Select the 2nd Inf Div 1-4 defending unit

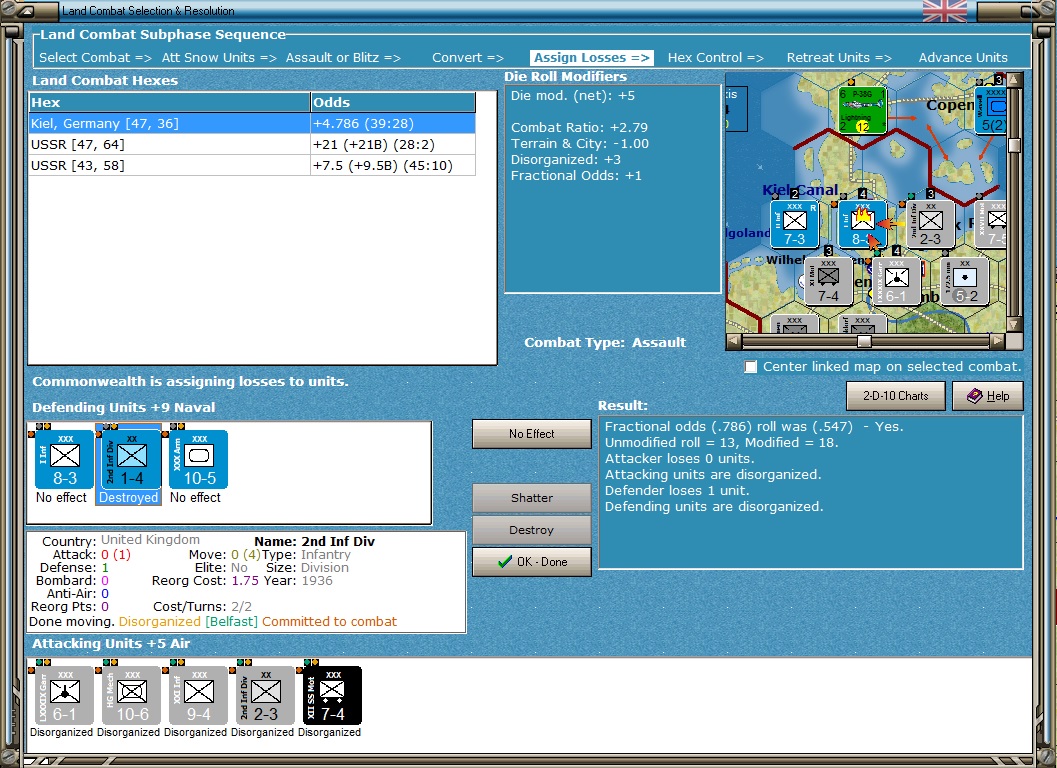(131, 459)
